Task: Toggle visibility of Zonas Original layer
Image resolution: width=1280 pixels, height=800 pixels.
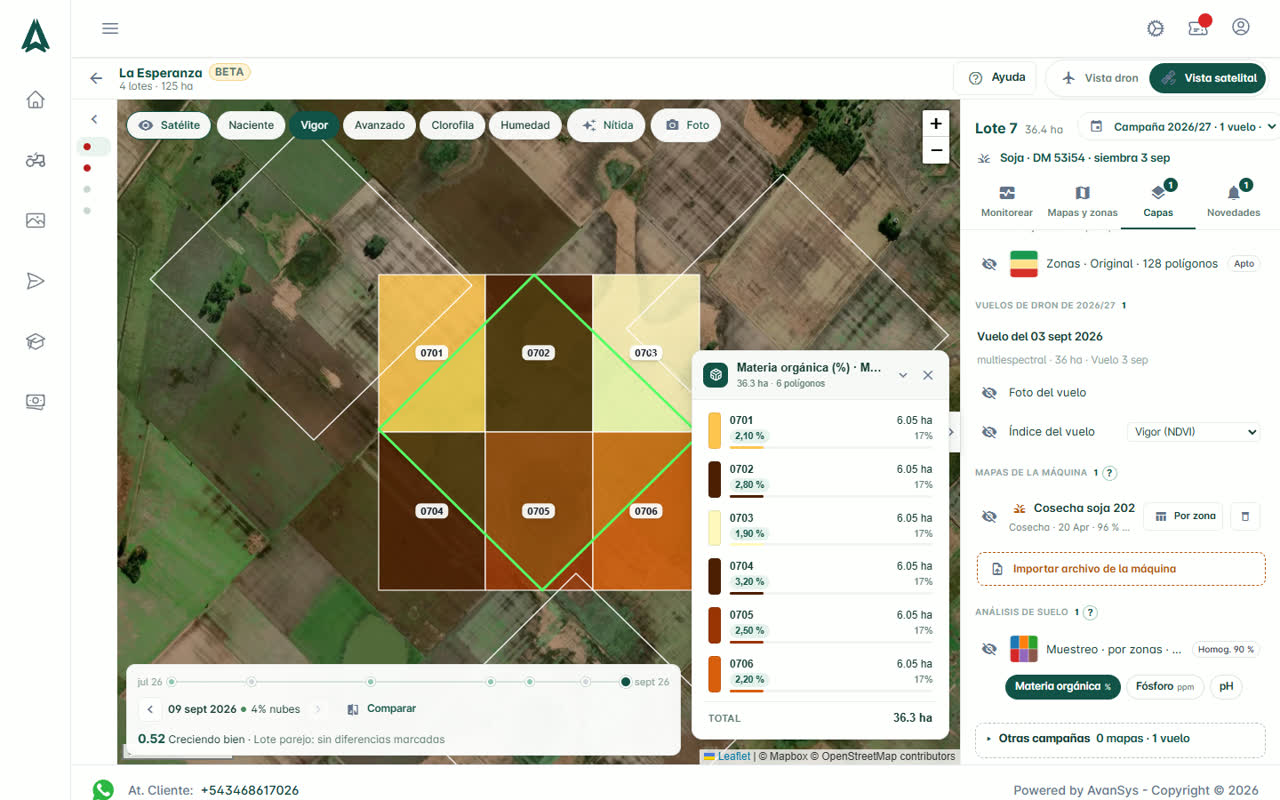Action: point(989,264)
